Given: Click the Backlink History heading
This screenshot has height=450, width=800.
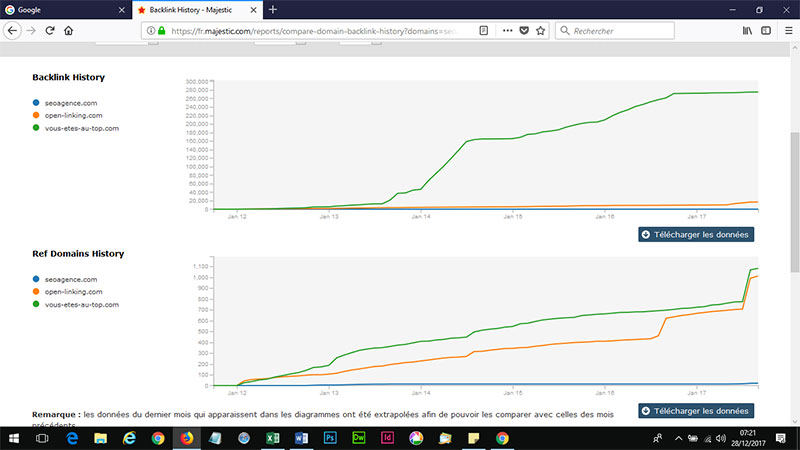Looking at the screenshot, I should coord(68,77).
